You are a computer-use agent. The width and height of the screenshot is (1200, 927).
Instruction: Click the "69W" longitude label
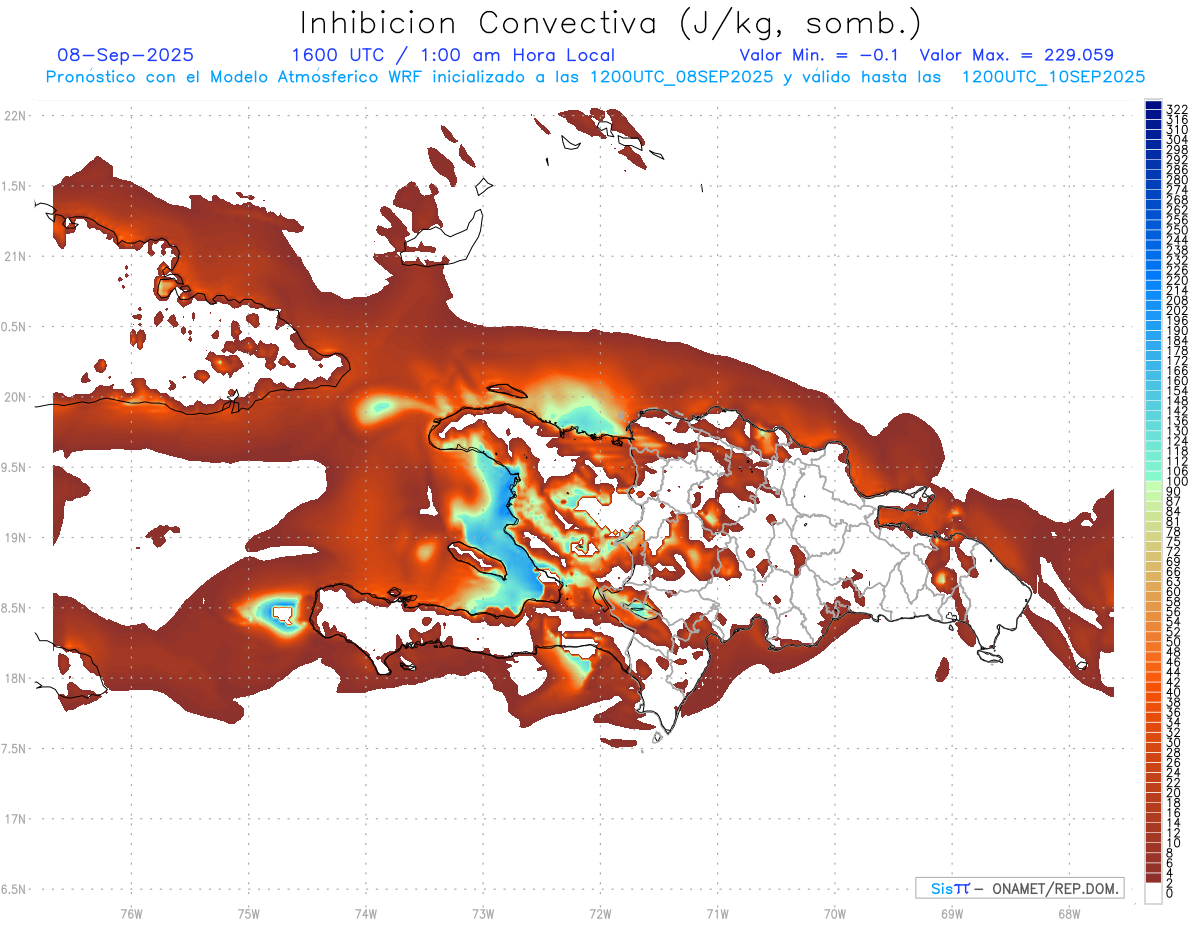pos(952,914)
